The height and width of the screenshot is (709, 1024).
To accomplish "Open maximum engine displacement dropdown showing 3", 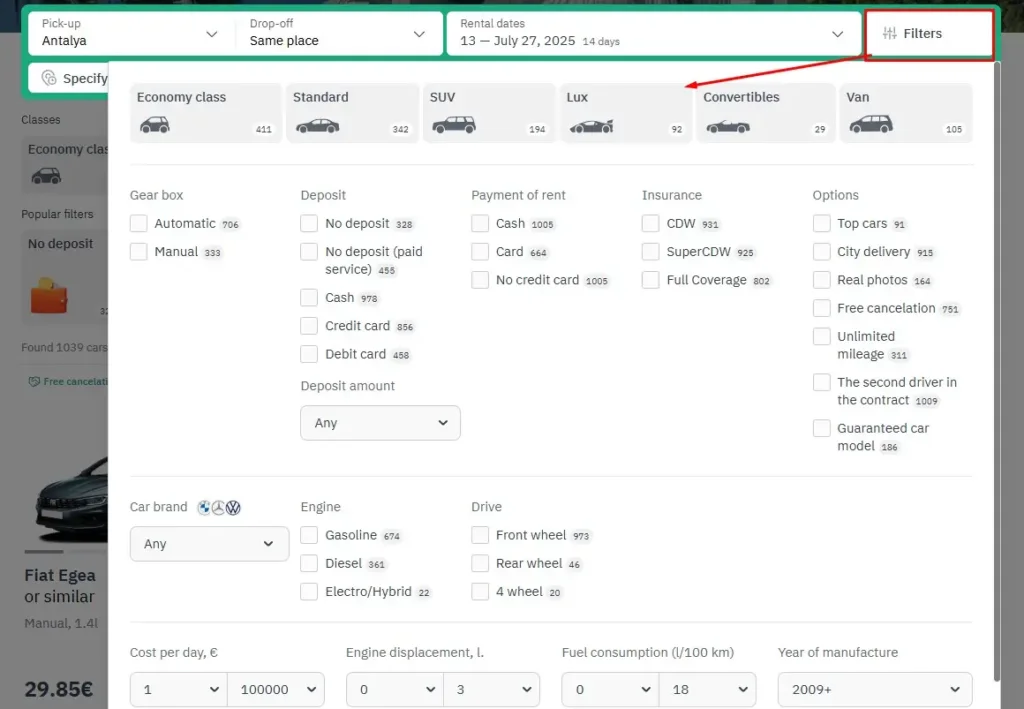I will (492, 689).
